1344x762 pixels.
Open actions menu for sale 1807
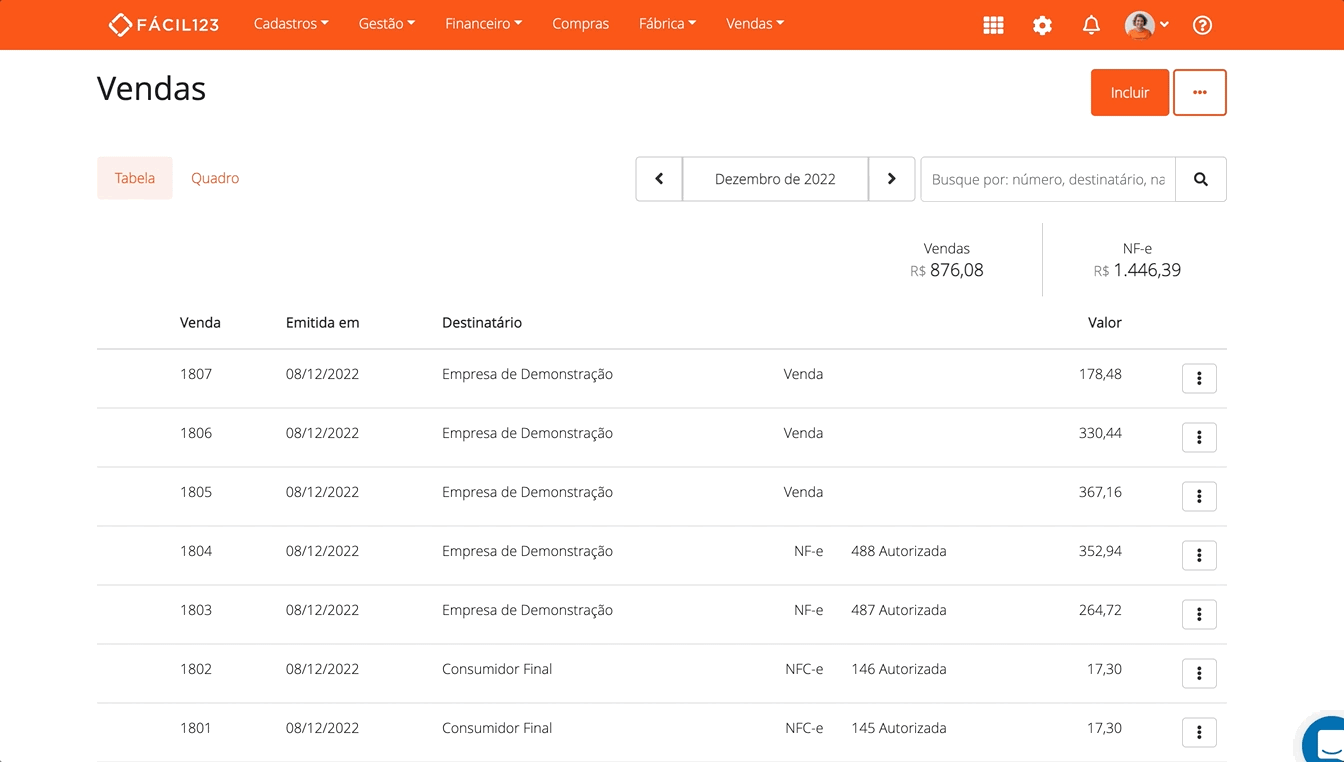(1199, 379)
